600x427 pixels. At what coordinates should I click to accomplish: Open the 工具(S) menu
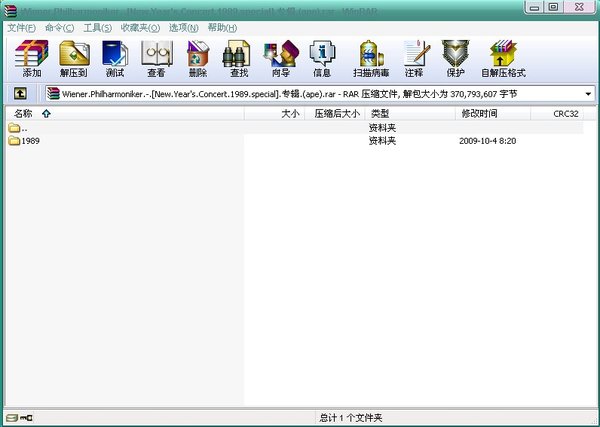click(x=98, y=28)
